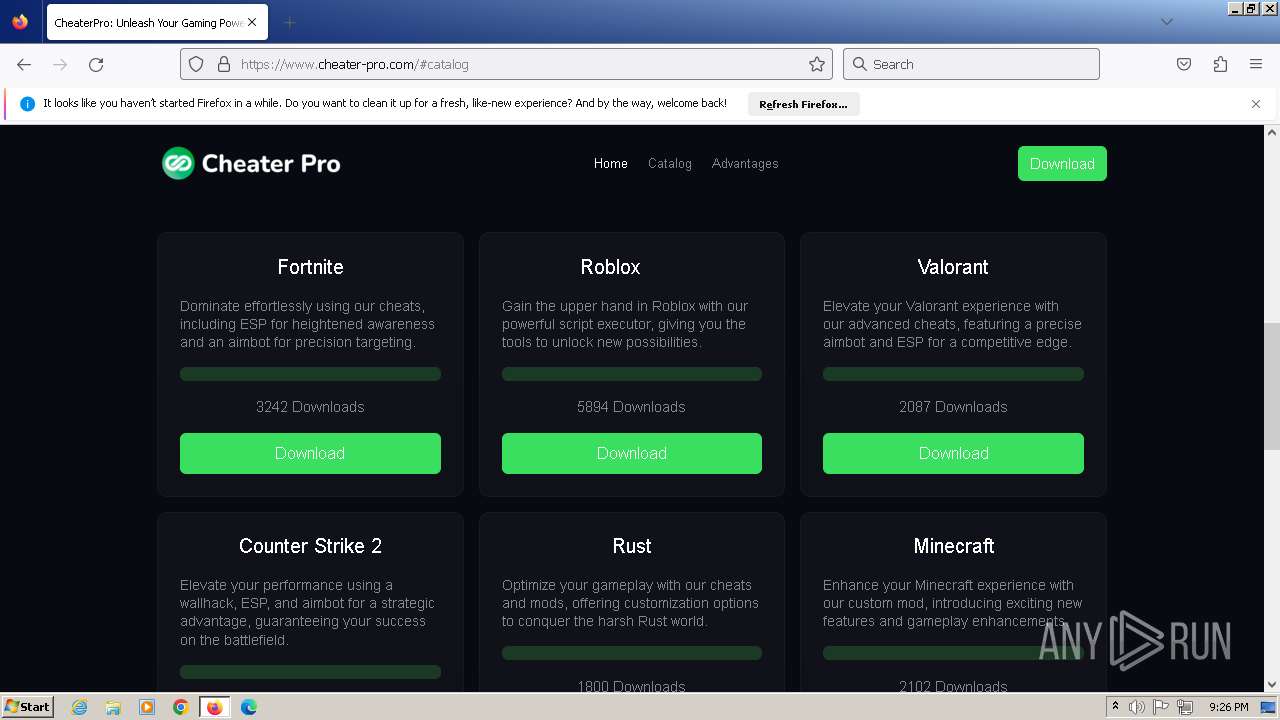Click the 2087 Downloads text
Image resolution: width=1280 pixels, height=720 pixels.
click(953, 407)
